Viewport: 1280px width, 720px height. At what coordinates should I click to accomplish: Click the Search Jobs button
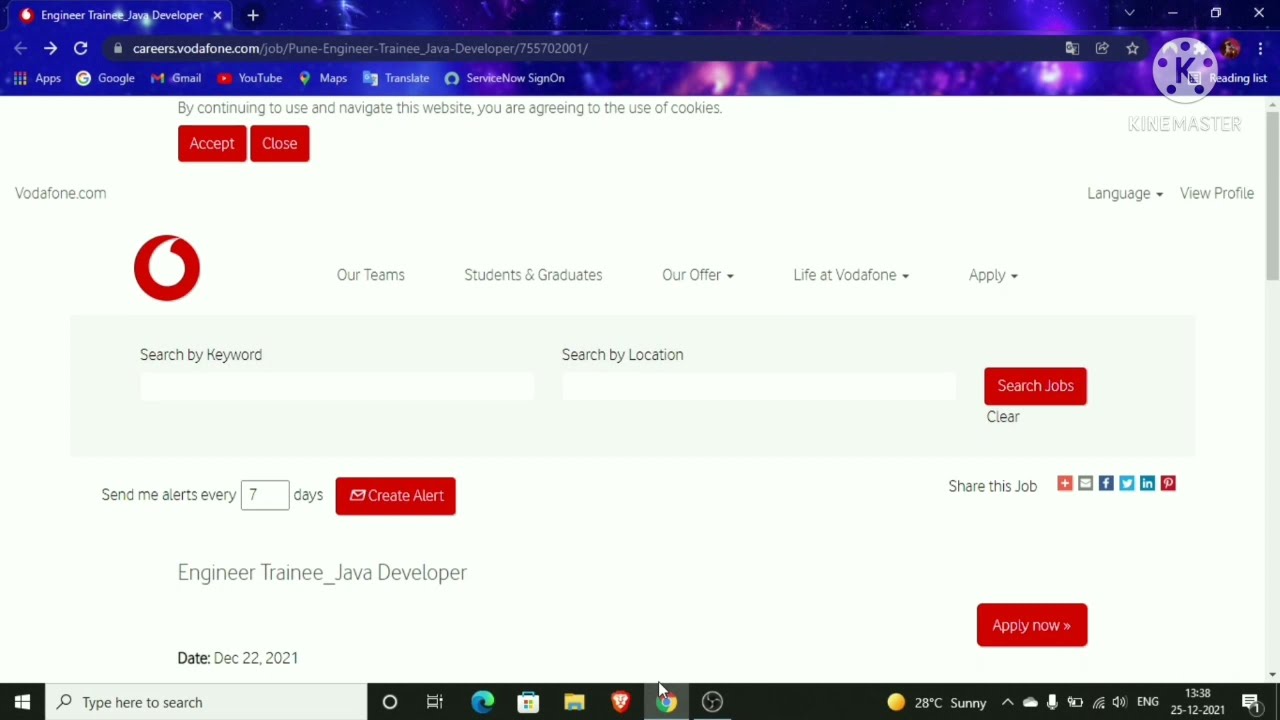pyautogui.click(x=1035, y=386)
